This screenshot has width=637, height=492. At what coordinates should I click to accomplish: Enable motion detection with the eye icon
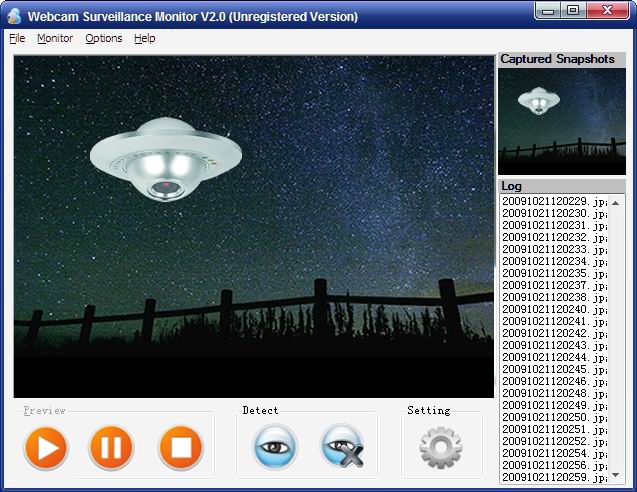[x=275, y=447]
